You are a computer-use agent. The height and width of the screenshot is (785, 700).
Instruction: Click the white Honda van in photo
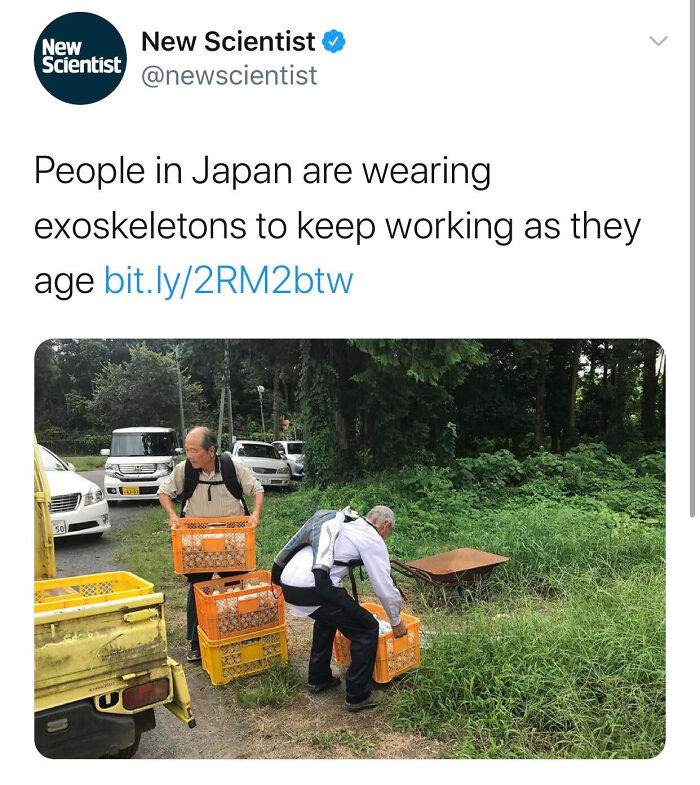coord(141,464)
